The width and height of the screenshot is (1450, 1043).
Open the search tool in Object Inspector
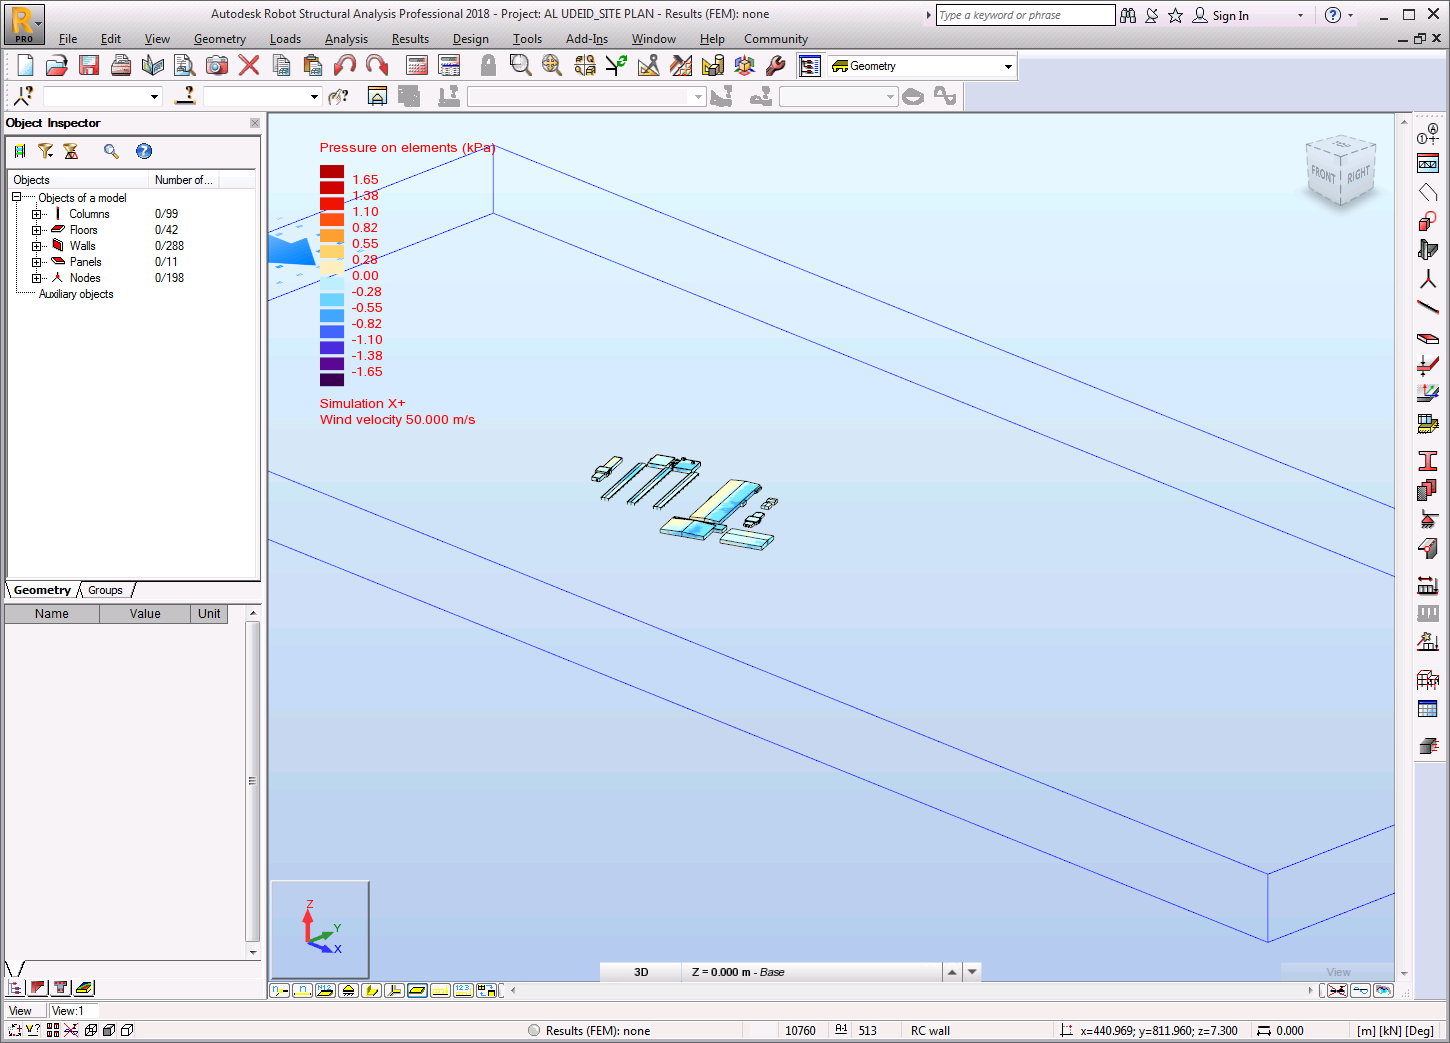coord(111,151)
